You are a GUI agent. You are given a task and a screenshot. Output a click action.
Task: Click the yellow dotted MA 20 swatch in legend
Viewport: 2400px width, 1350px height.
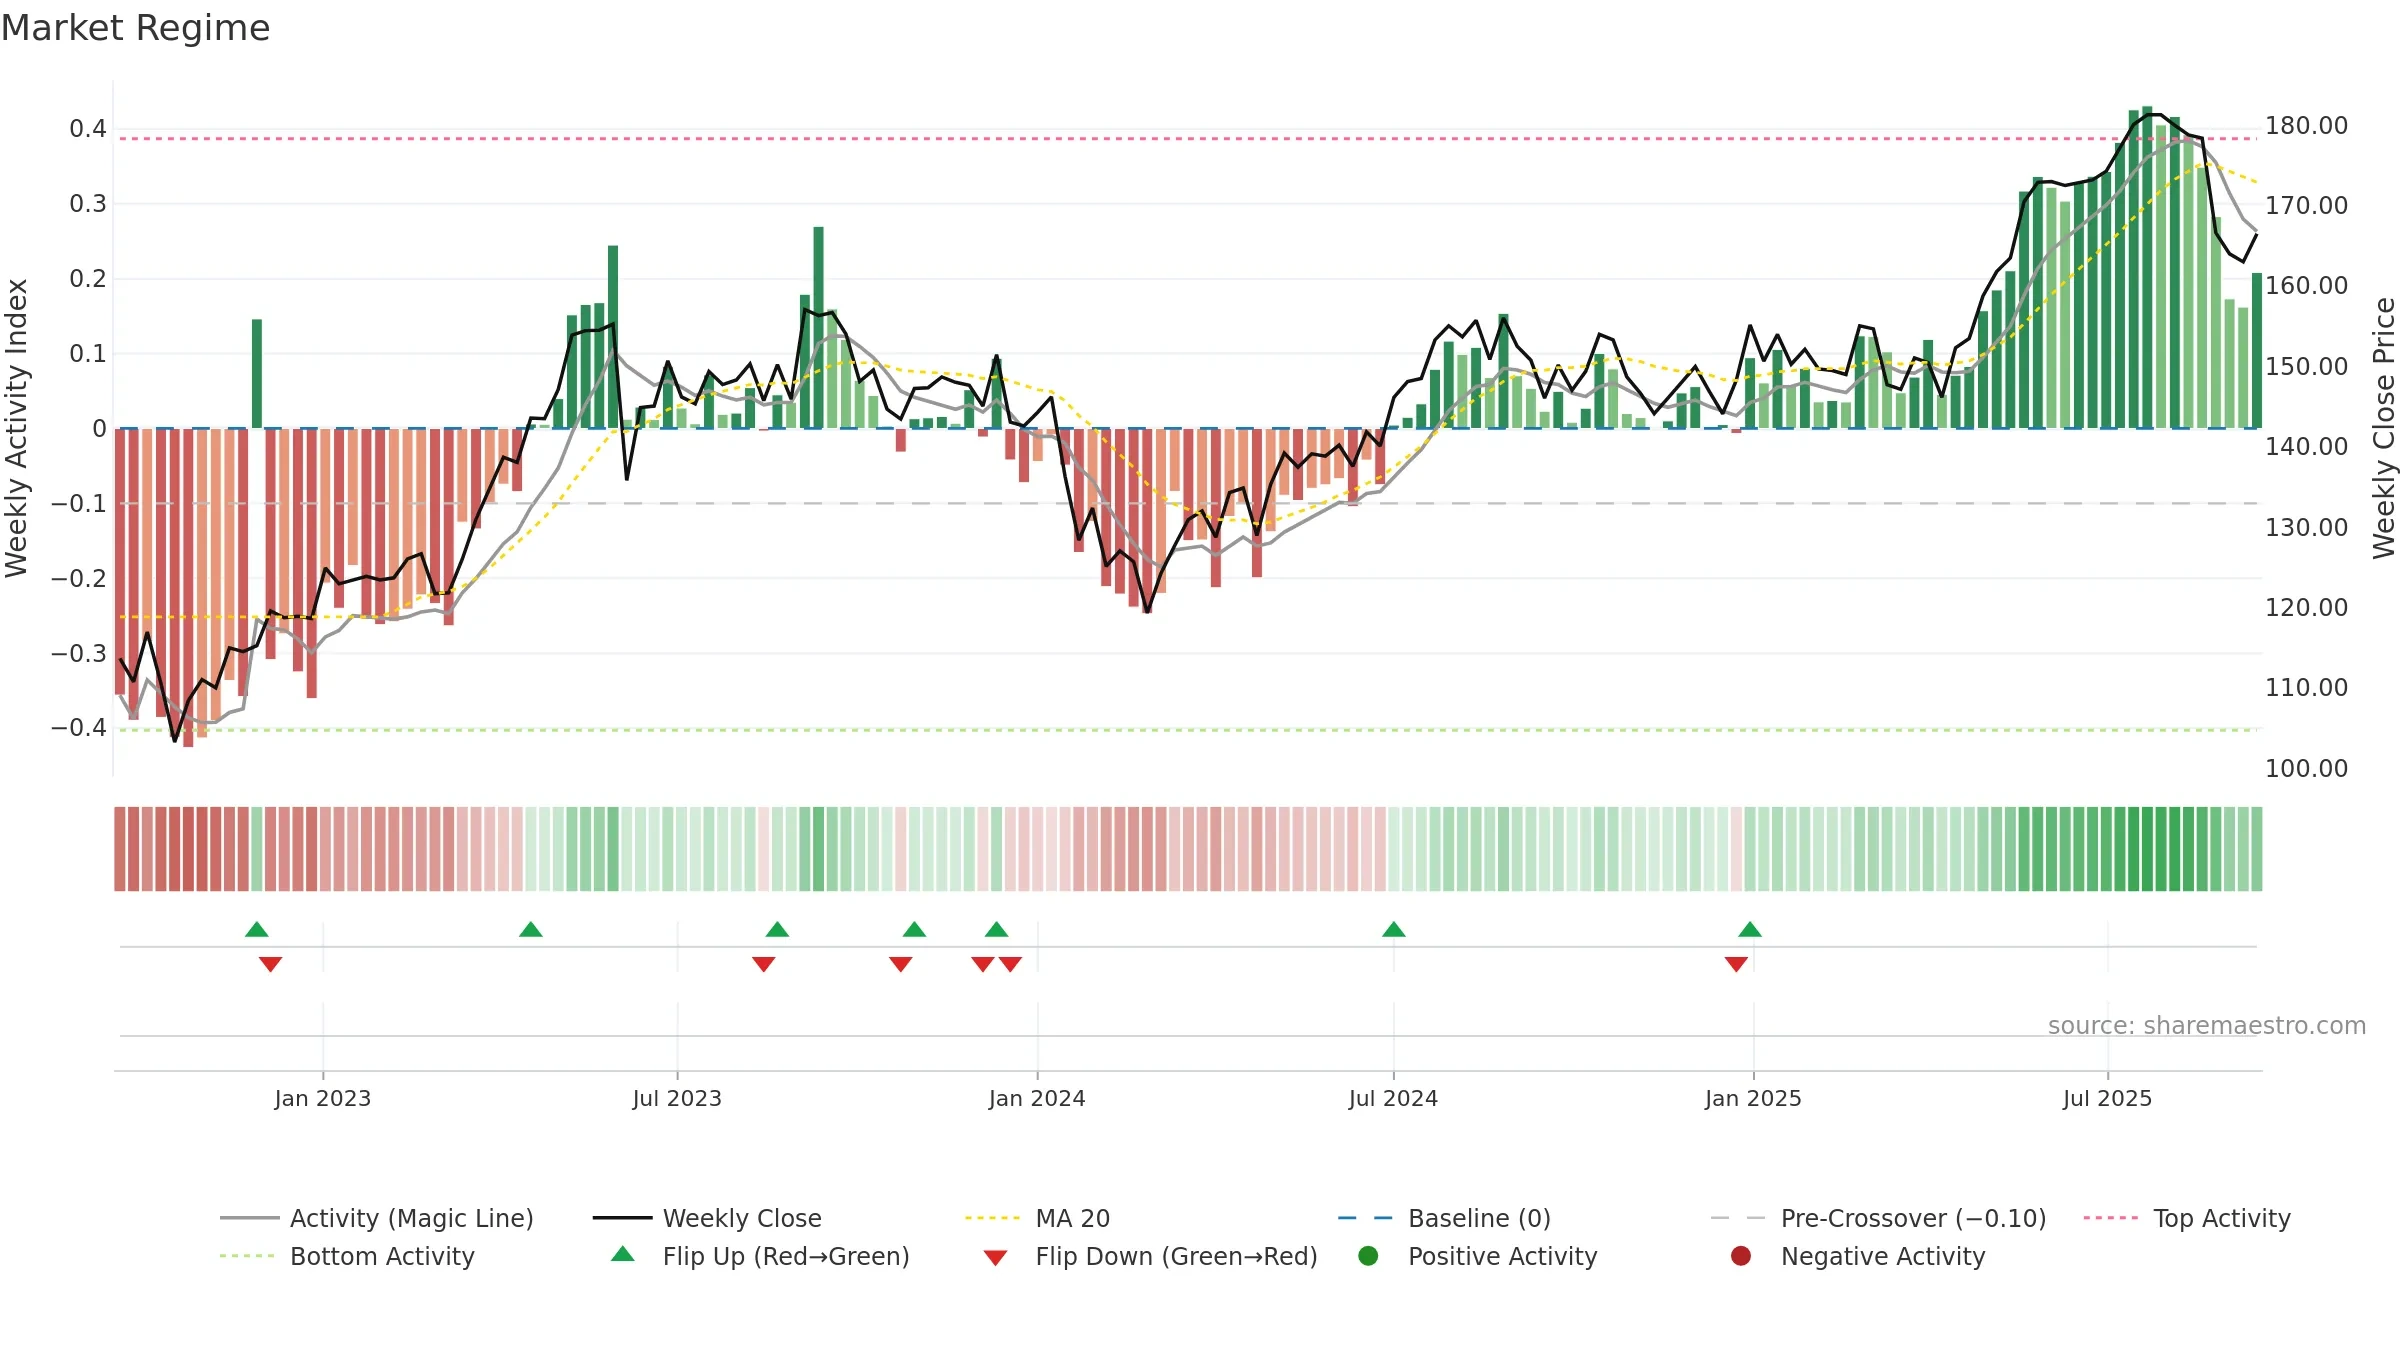pyautogui.click(x=993, y=1218)
